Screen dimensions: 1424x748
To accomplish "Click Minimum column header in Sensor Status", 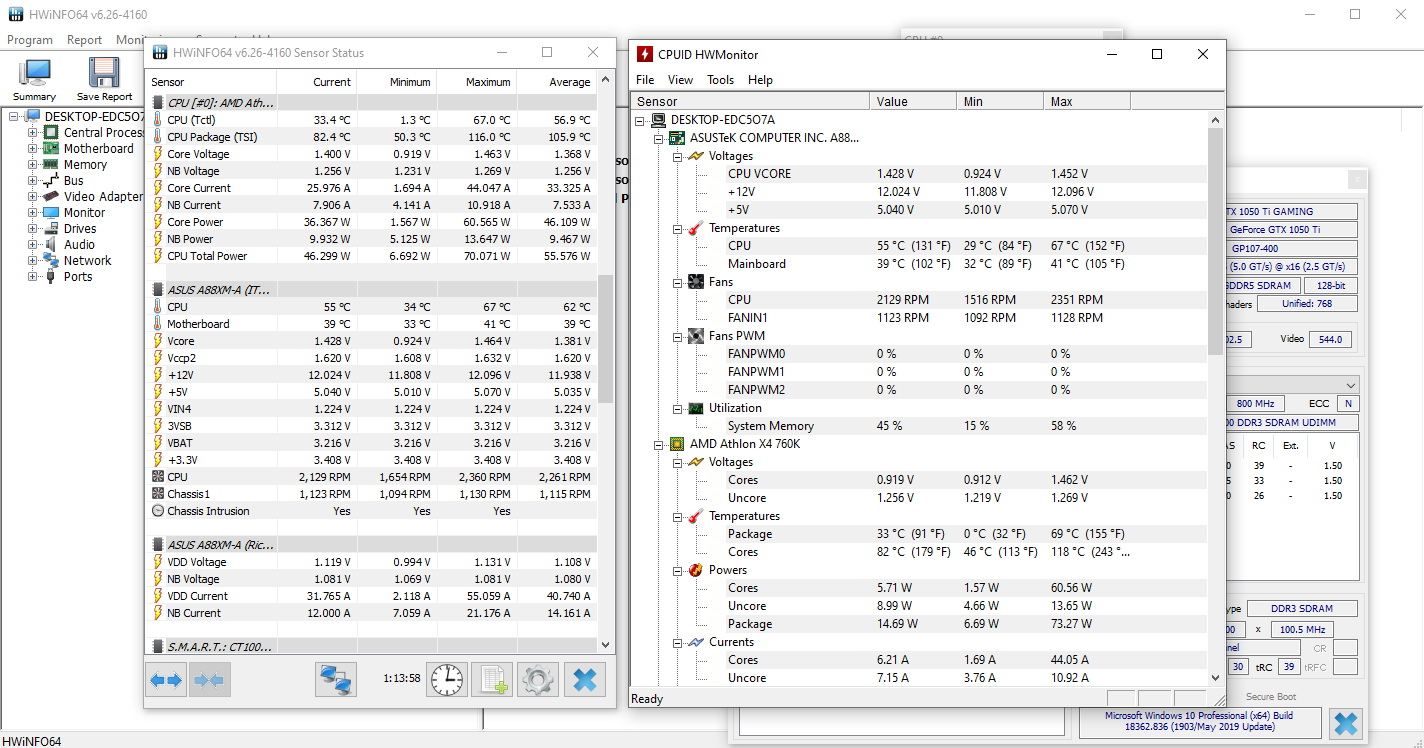I will 397,82.
